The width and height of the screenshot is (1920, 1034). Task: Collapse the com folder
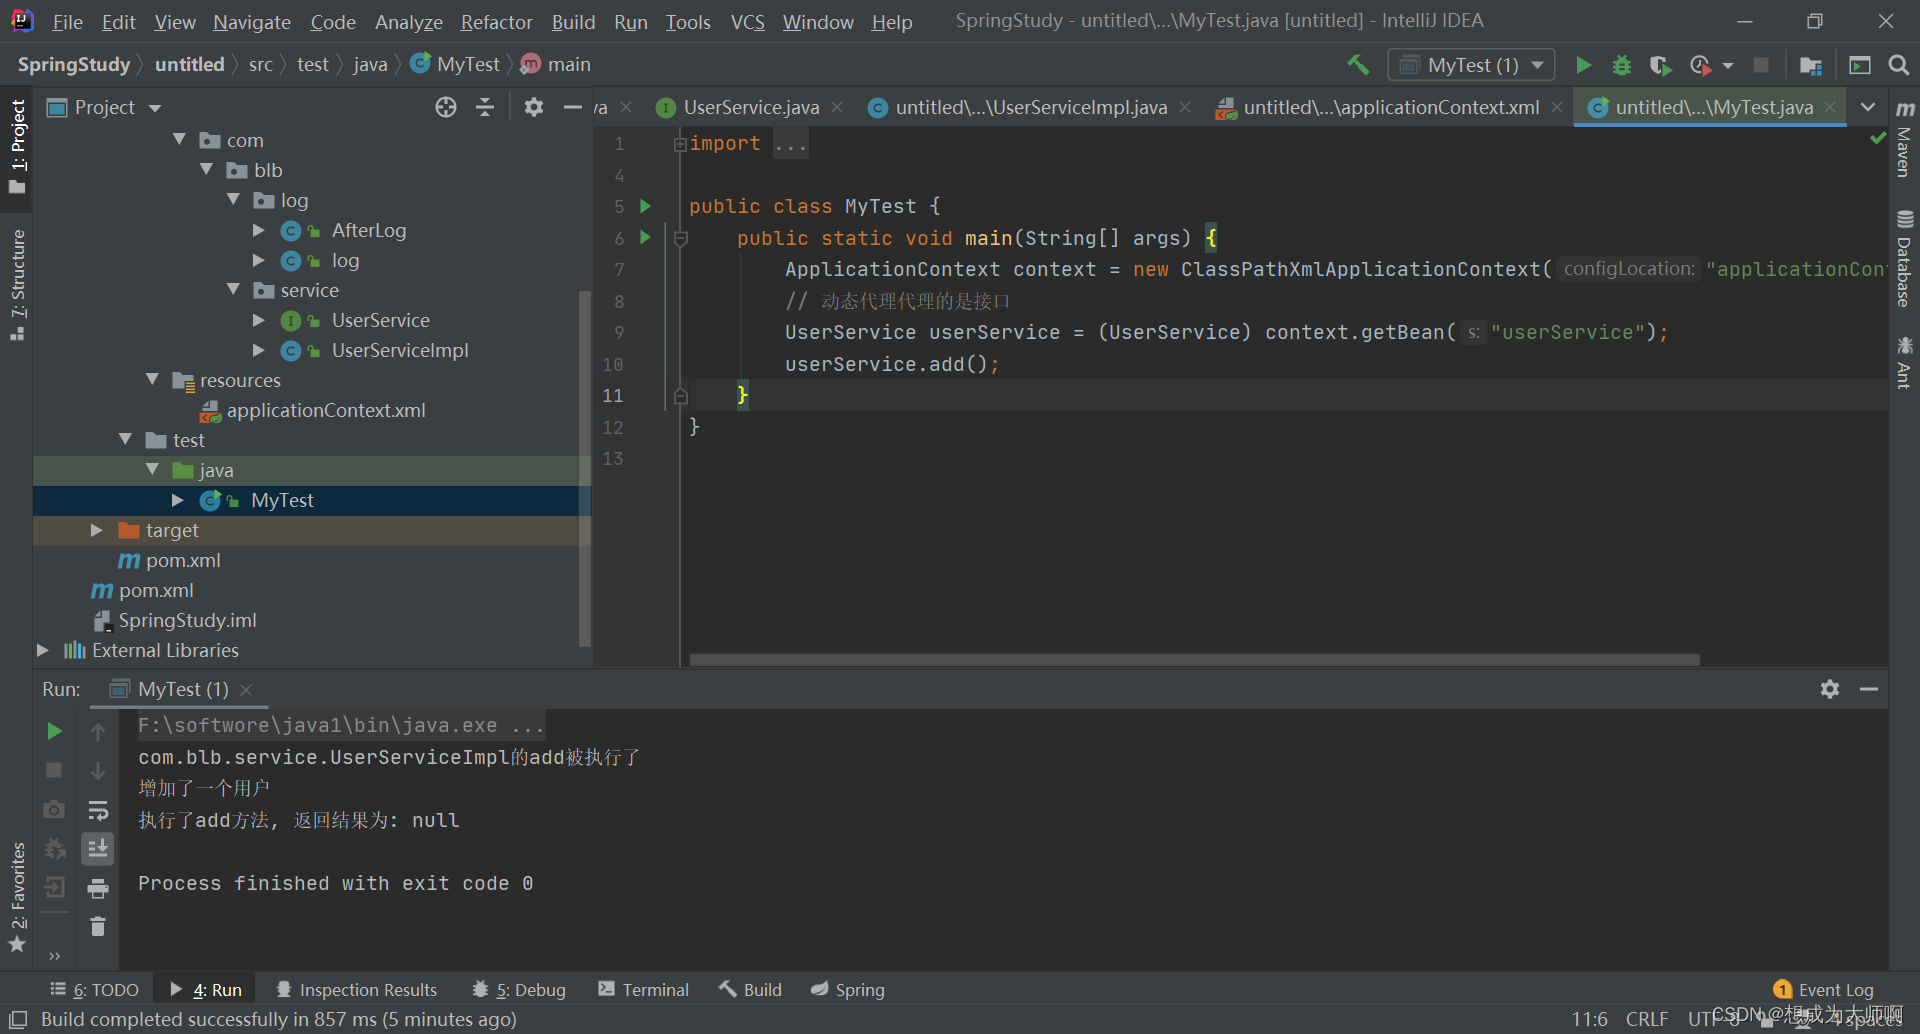179,140
